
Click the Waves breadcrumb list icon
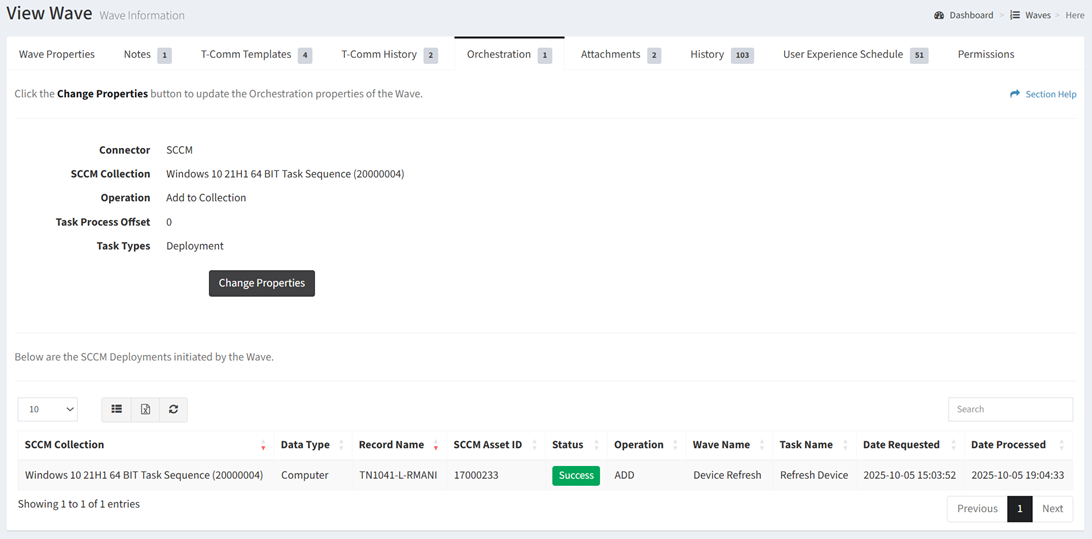[x=1015, y=15]
